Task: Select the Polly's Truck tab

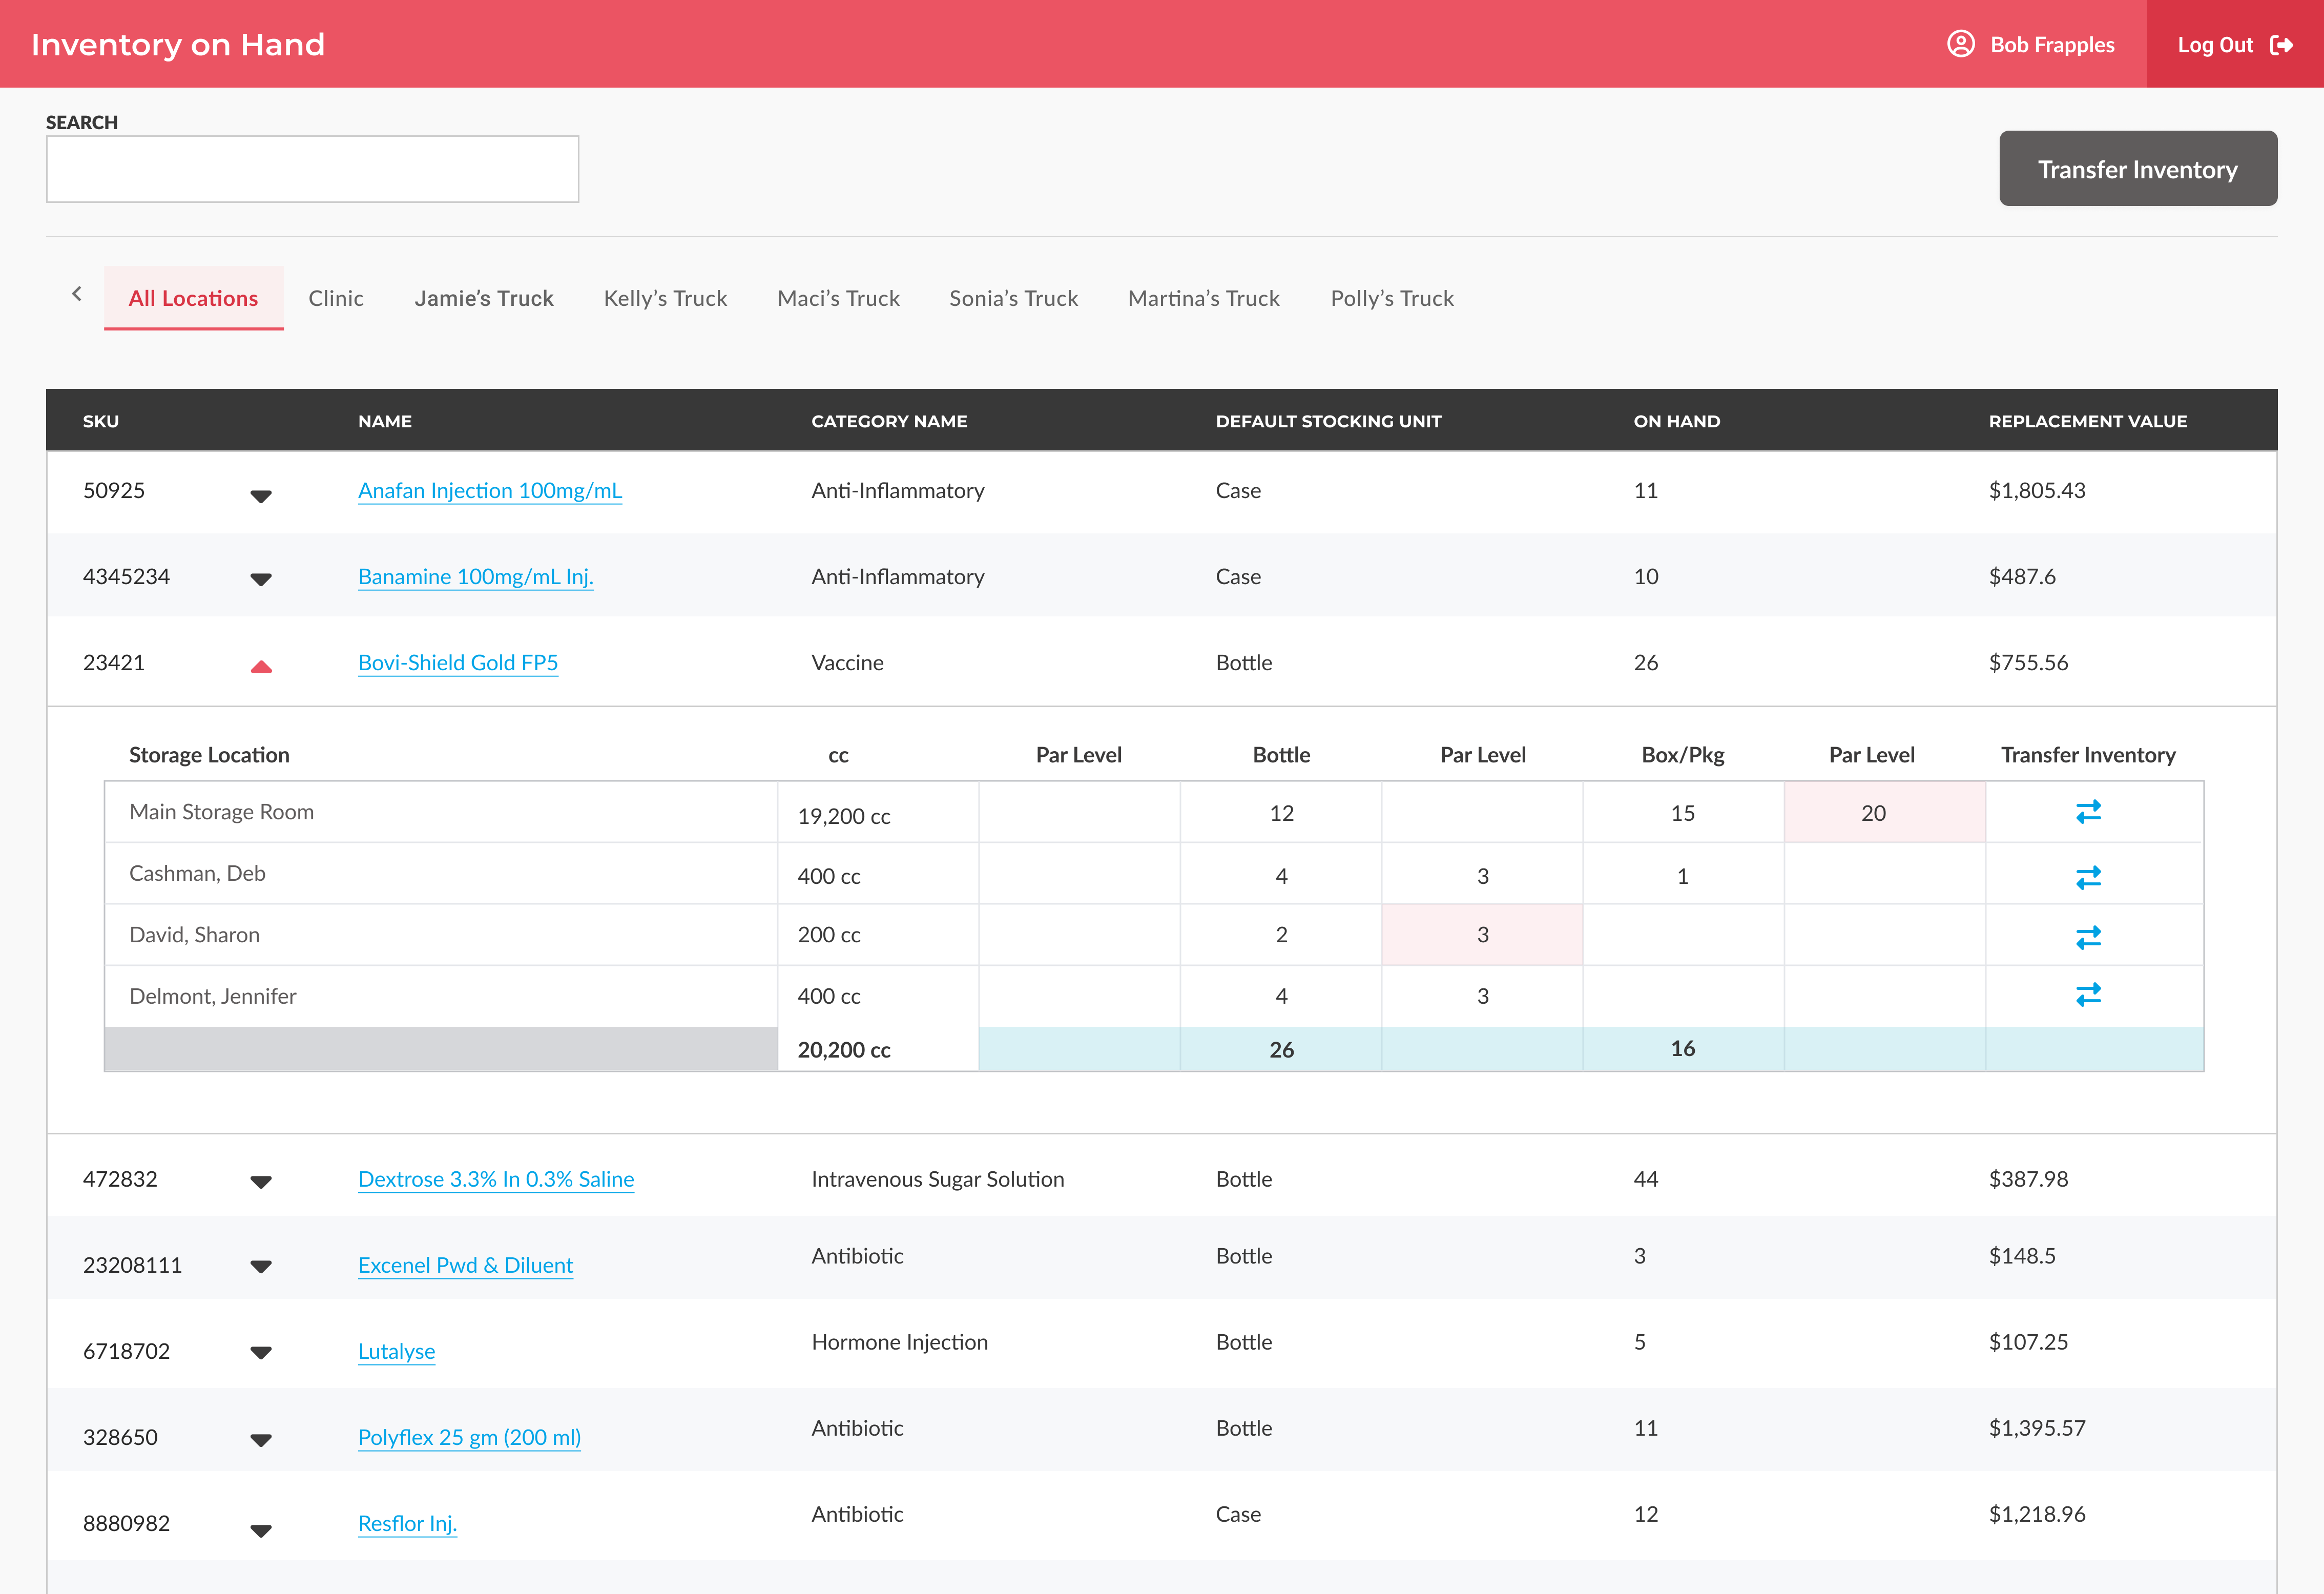Action: pos(1391,298)
